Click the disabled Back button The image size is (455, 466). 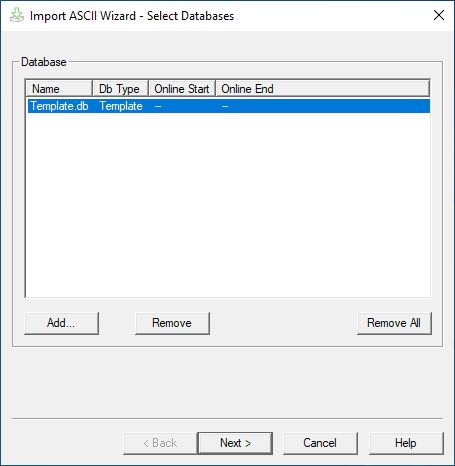[160, 443]
